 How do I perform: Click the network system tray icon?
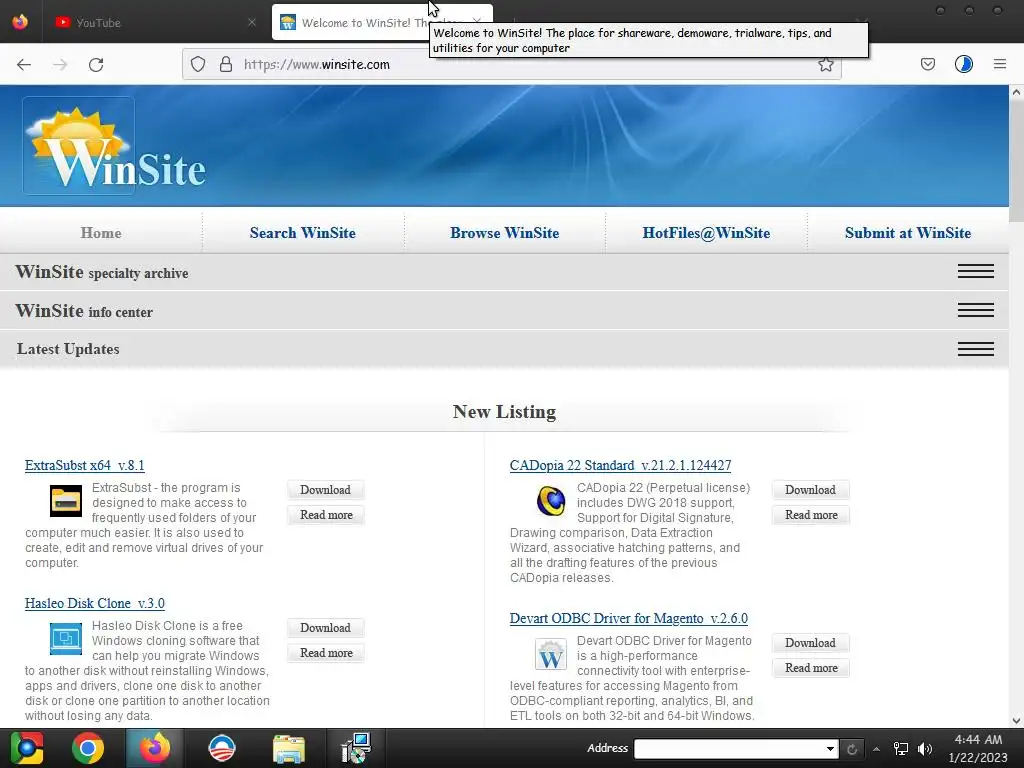[901, 749]
